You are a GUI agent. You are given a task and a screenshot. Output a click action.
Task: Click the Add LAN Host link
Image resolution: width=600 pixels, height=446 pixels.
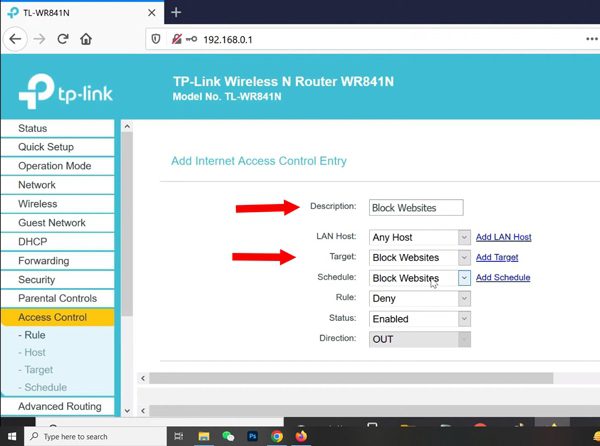click(504, 237)
